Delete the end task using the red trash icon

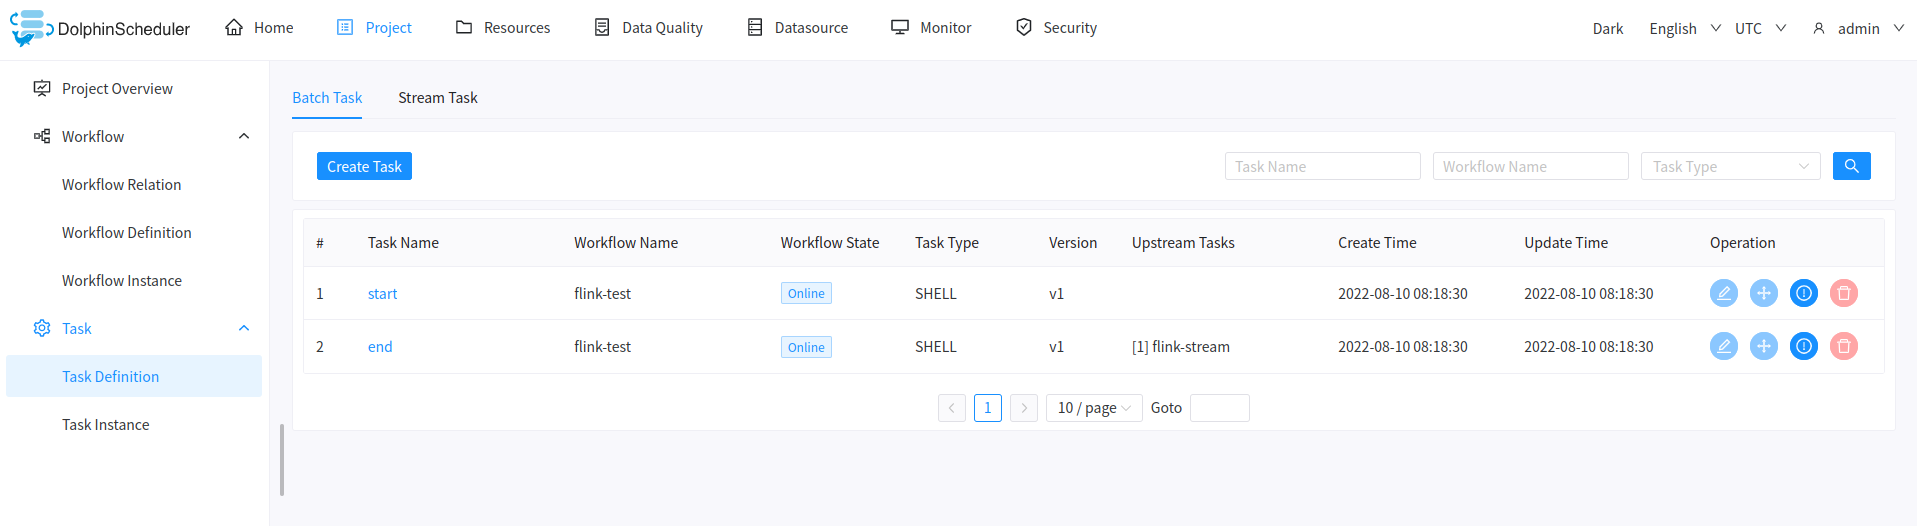point(1843,346)
